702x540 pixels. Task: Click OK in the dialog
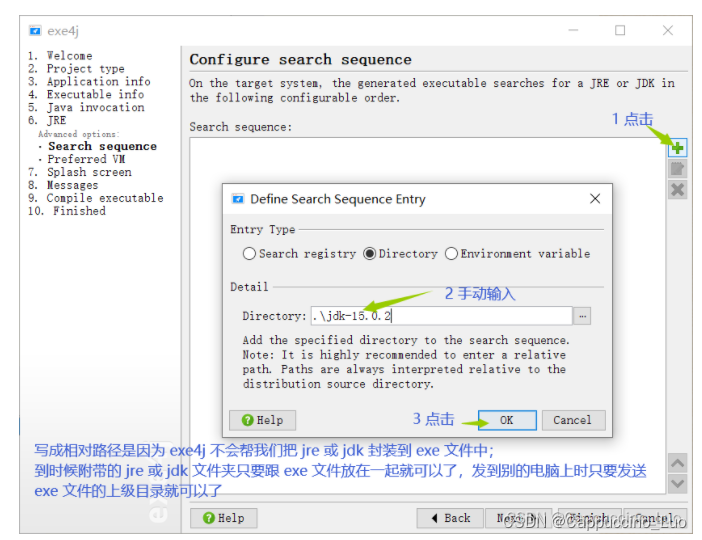507,420
